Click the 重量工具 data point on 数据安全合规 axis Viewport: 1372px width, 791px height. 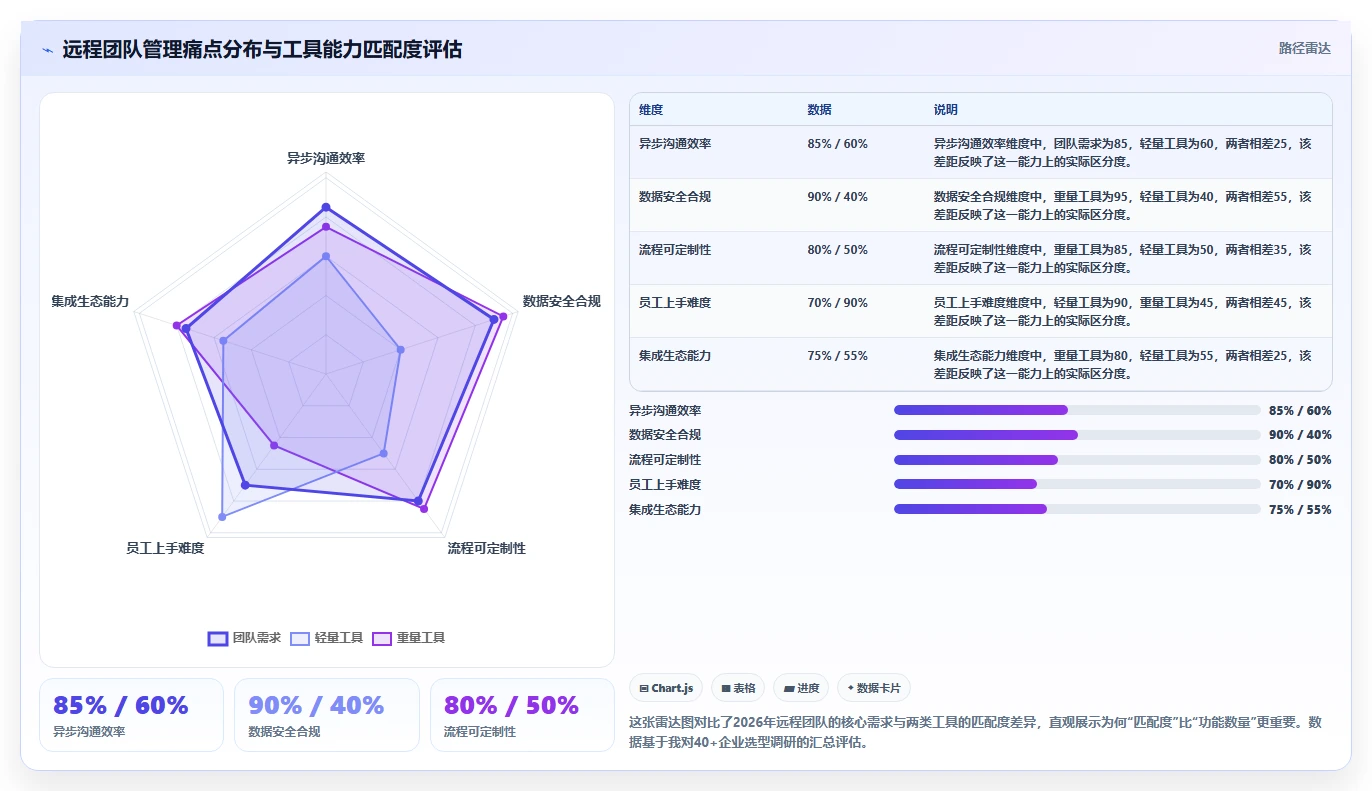(x=503, y=316)
